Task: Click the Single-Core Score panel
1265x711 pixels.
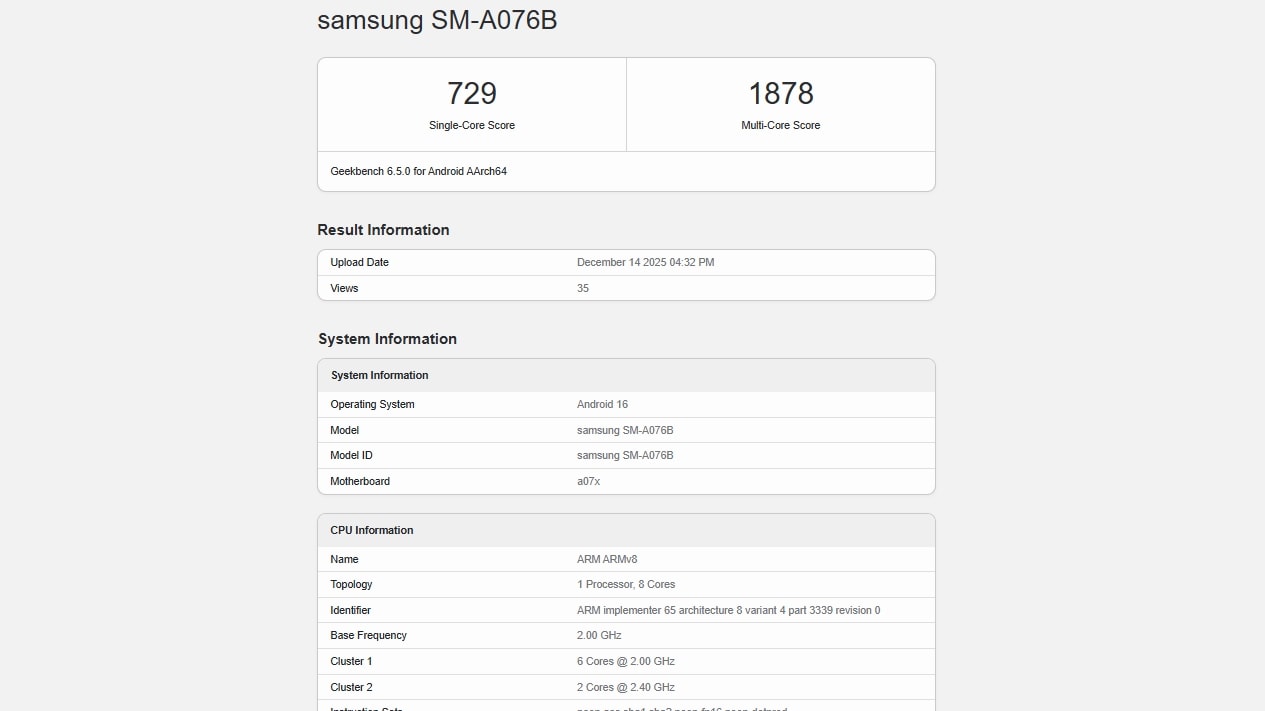Action: pos(471,104)
